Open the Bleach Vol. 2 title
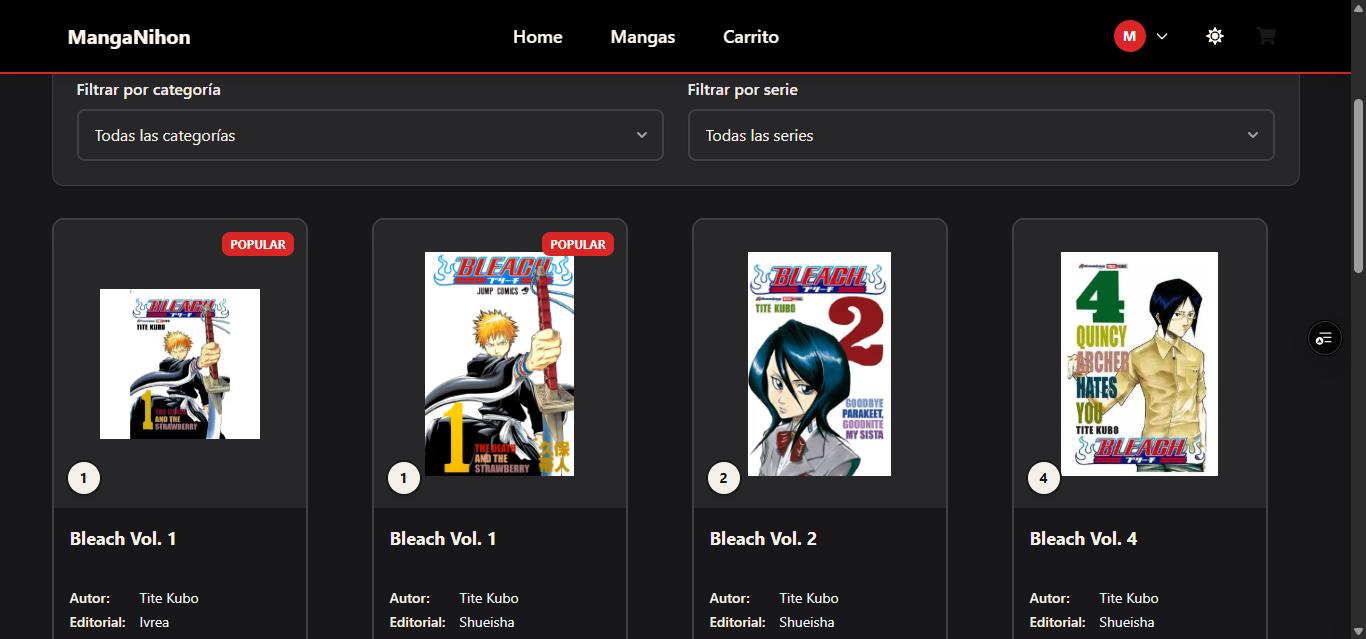The height and width of the screenshot is (639, 1366). coord(763,539)
